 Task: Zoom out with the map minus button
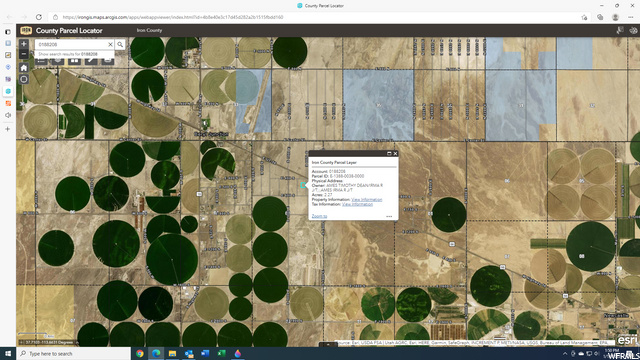point(24,54)
